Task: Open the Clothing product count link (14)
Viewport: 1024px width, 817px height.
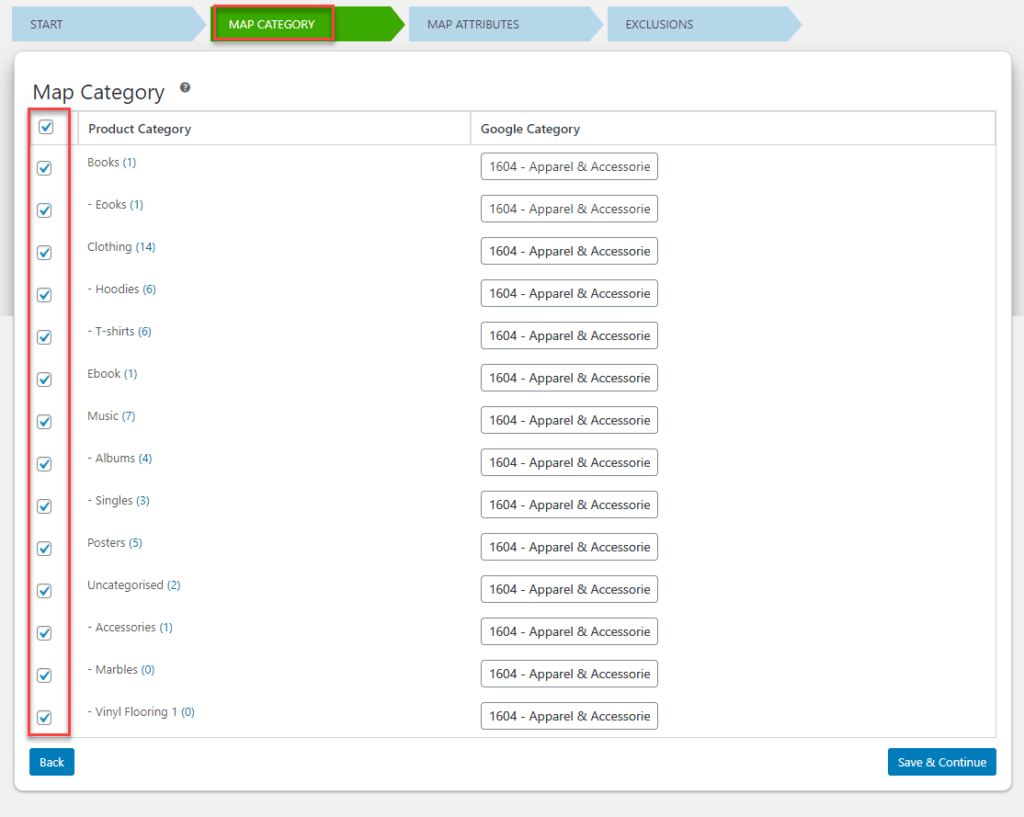Action: [146, 247]
